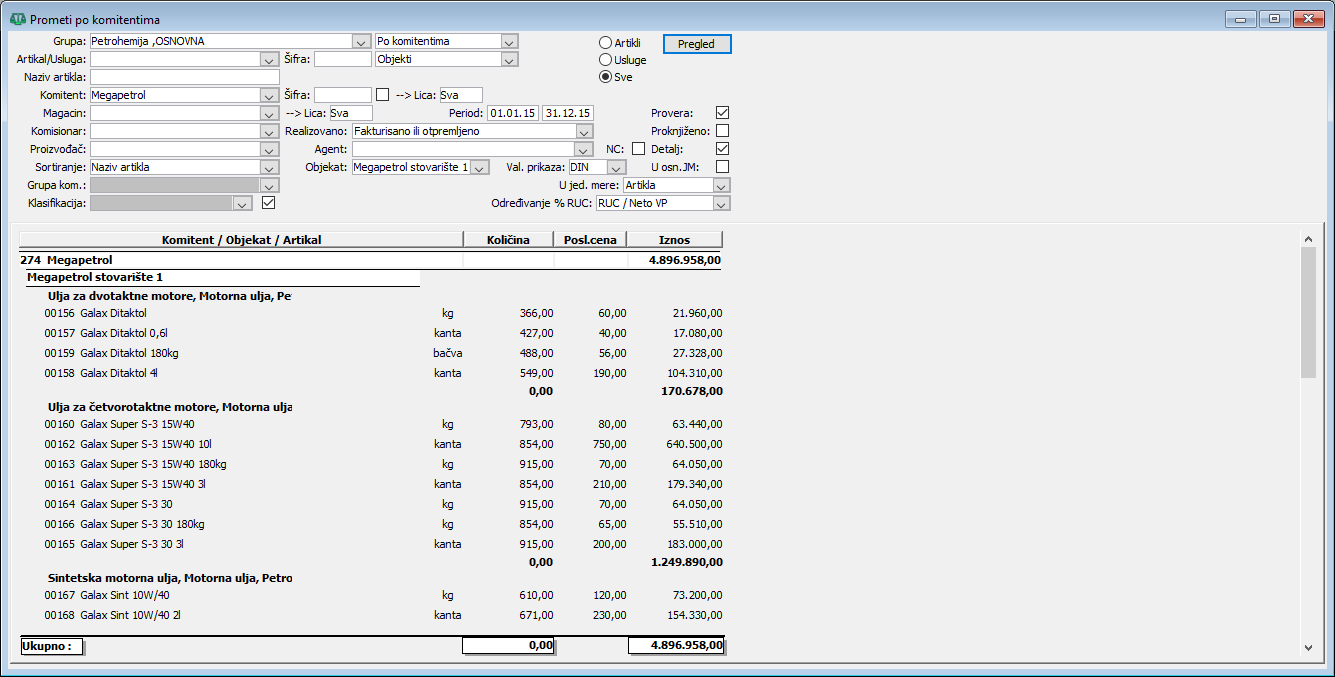This screenshot has width=1335, height=677.
Task: Open the Realizovano dropdown
Action: [585, 131]
